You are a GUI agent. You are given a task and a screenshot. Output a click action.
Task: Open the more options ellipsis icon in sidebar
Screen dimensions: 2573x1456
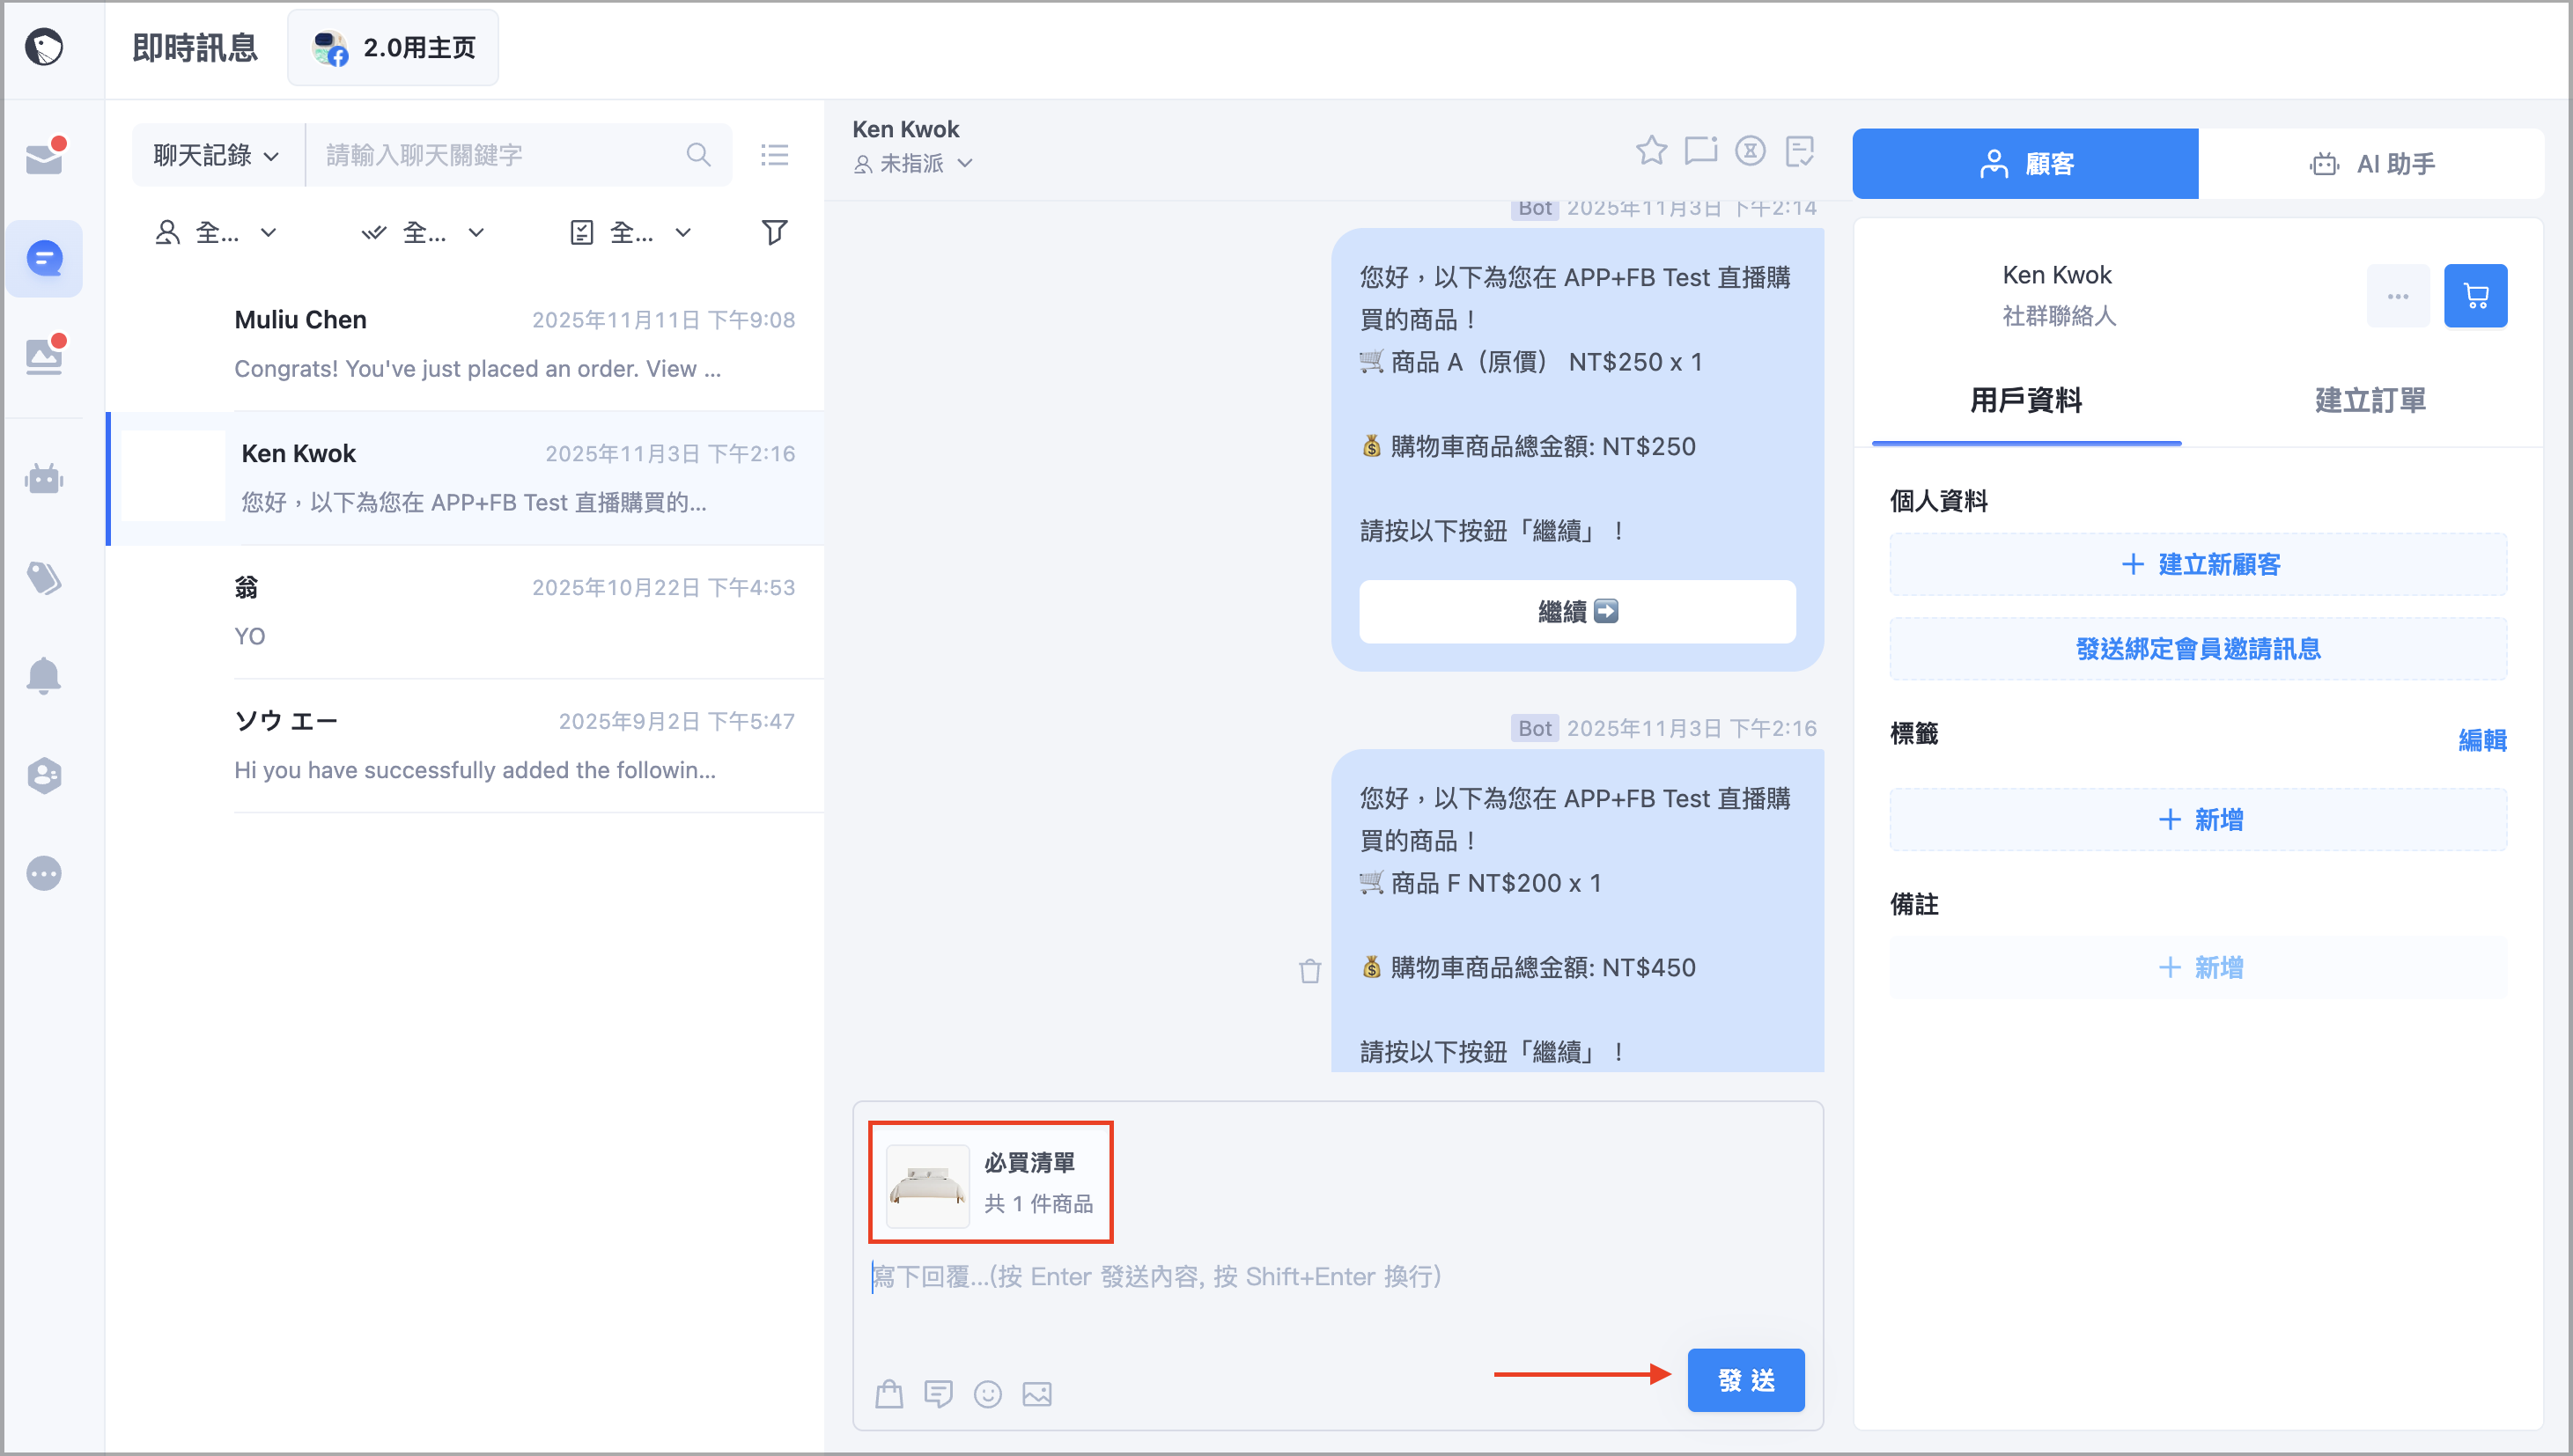coord(44,873)
